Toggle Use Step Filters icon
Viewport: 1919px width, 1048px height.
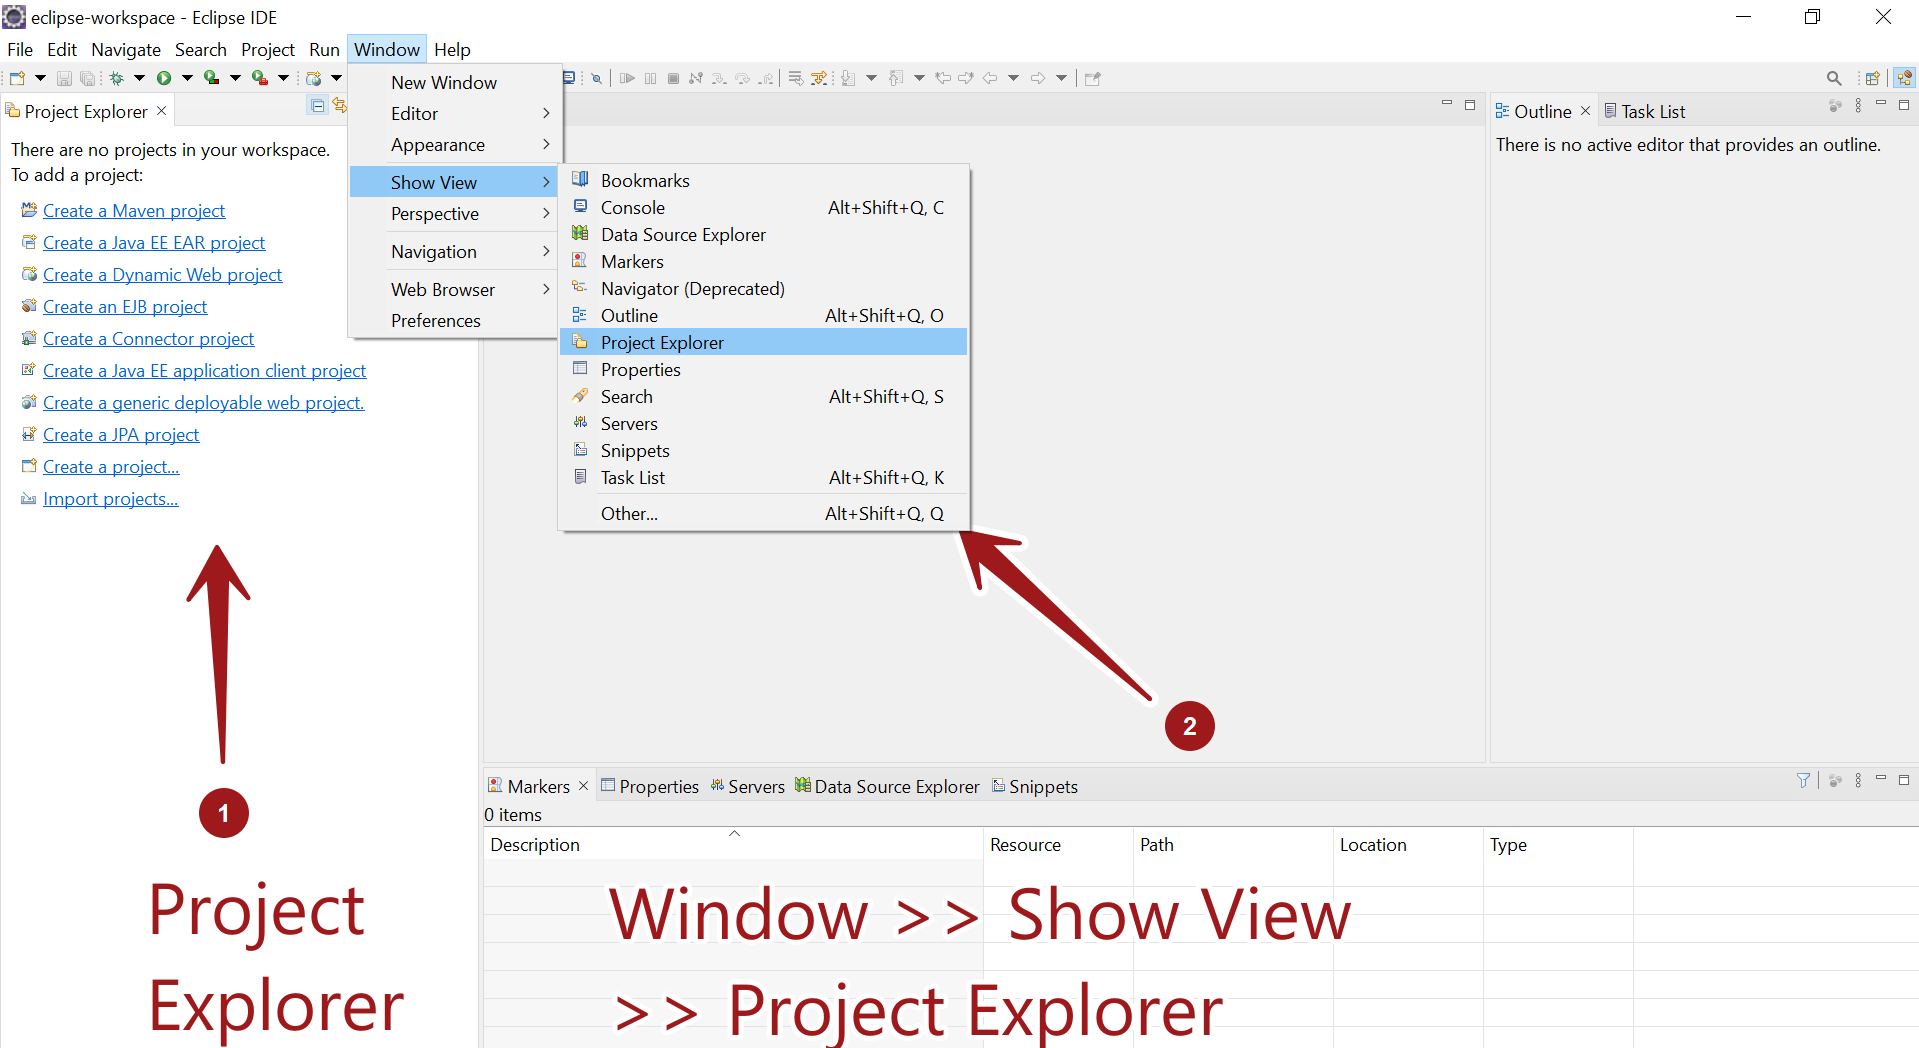tap(819, 78)
